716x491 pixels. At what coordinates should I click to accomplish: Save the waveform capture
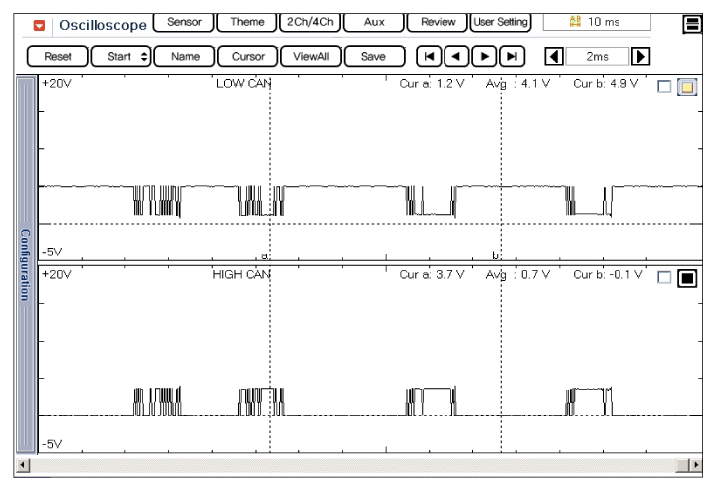(x=374, y=57)
